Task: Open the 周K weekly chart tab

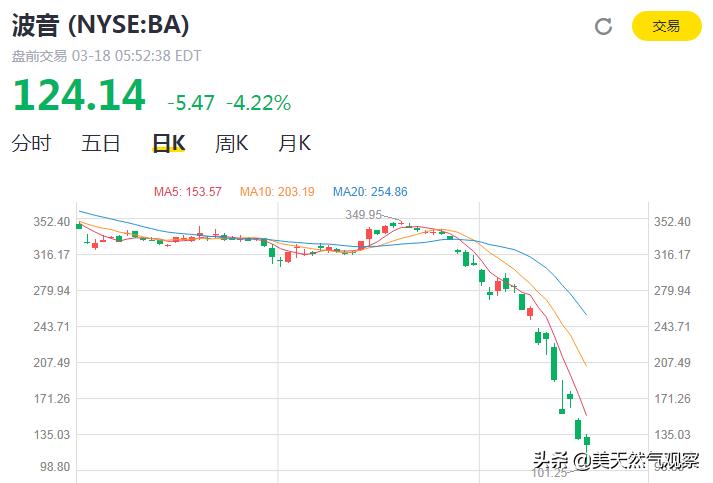Action: tap(231, 143)
